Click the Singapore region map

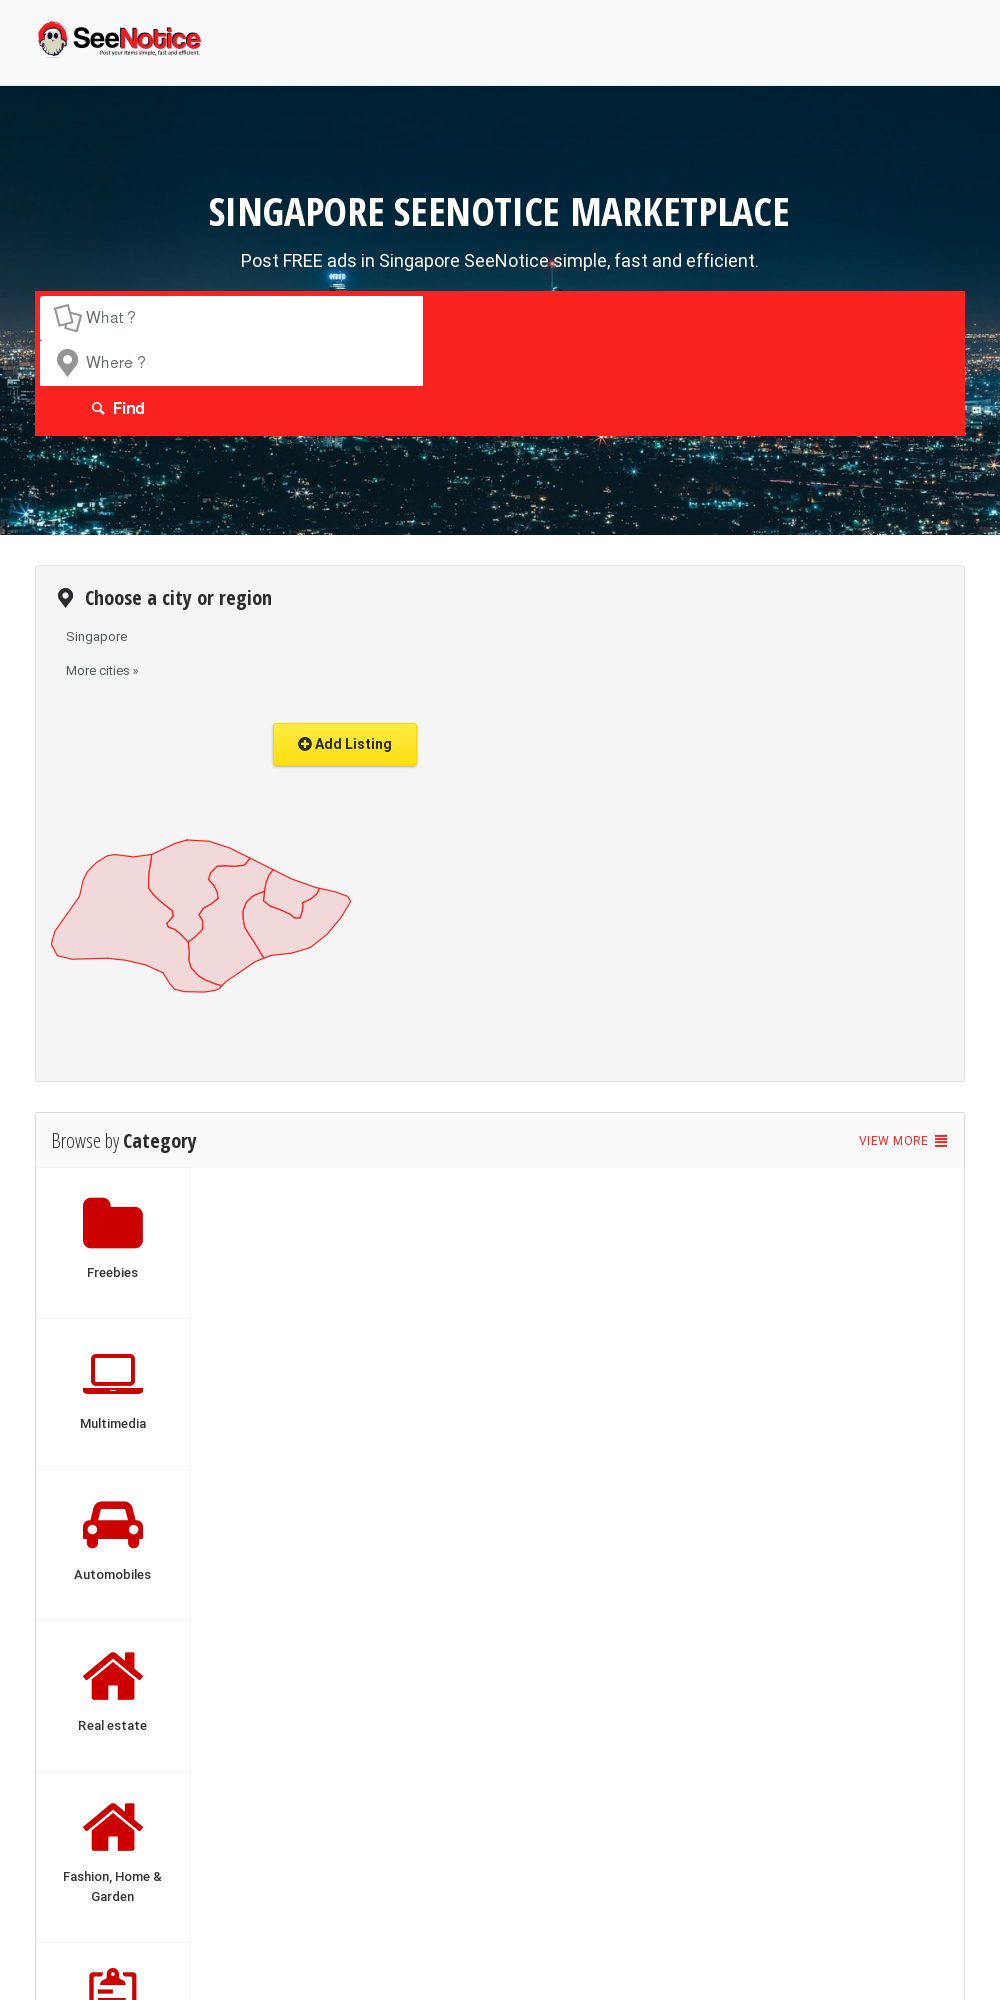click(201, 916)
